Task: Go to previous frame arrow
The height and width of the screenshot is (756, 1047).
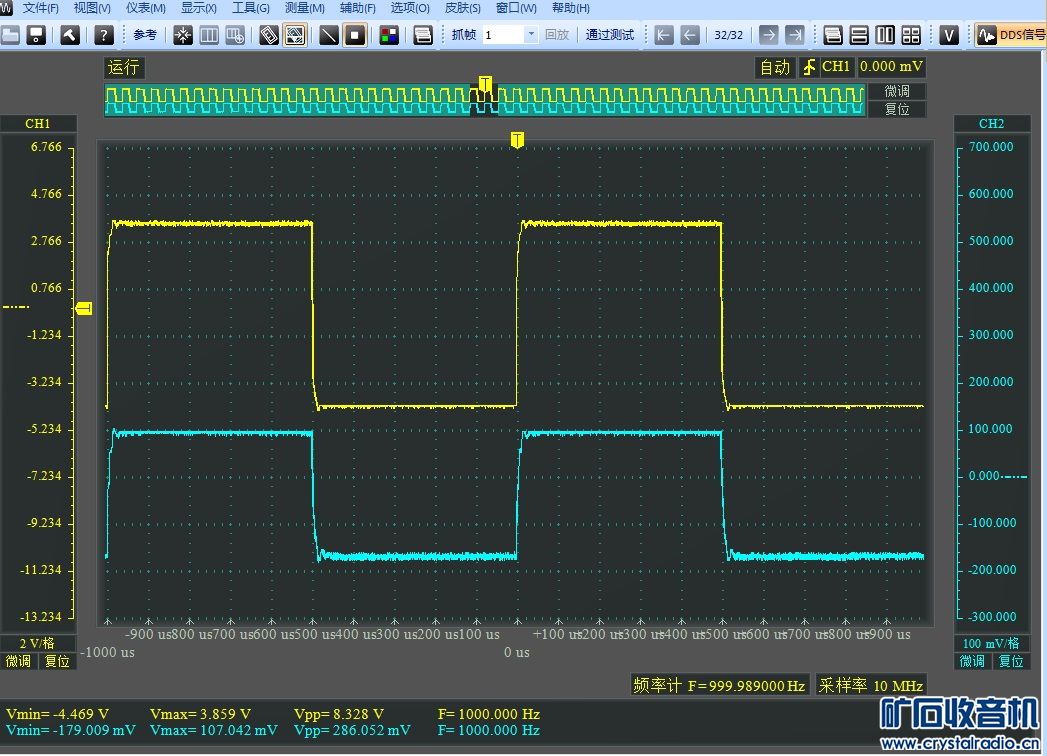Action: (x=690, y=35)
